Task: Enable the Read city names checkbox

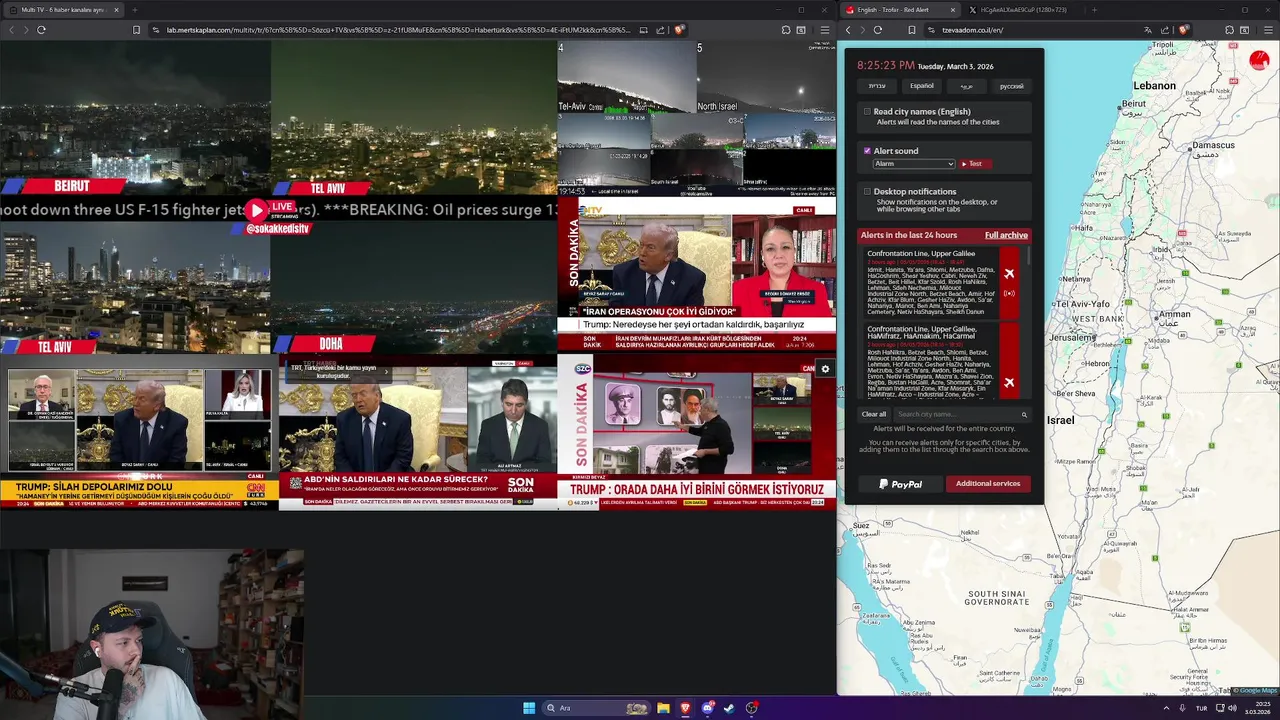Action: pyautogui.click(x=867, y=112)
